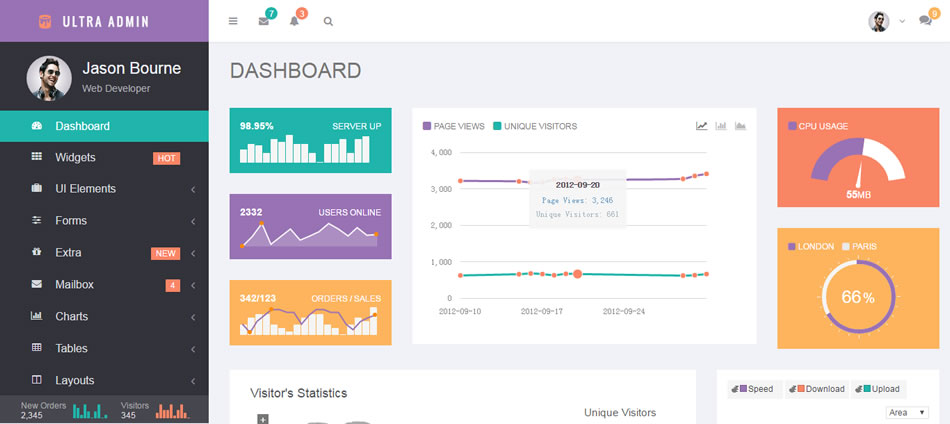This screenshot has width=950, height=424.
Task: Click the UI Elements briefcase icon
Action: click(37, 188)
